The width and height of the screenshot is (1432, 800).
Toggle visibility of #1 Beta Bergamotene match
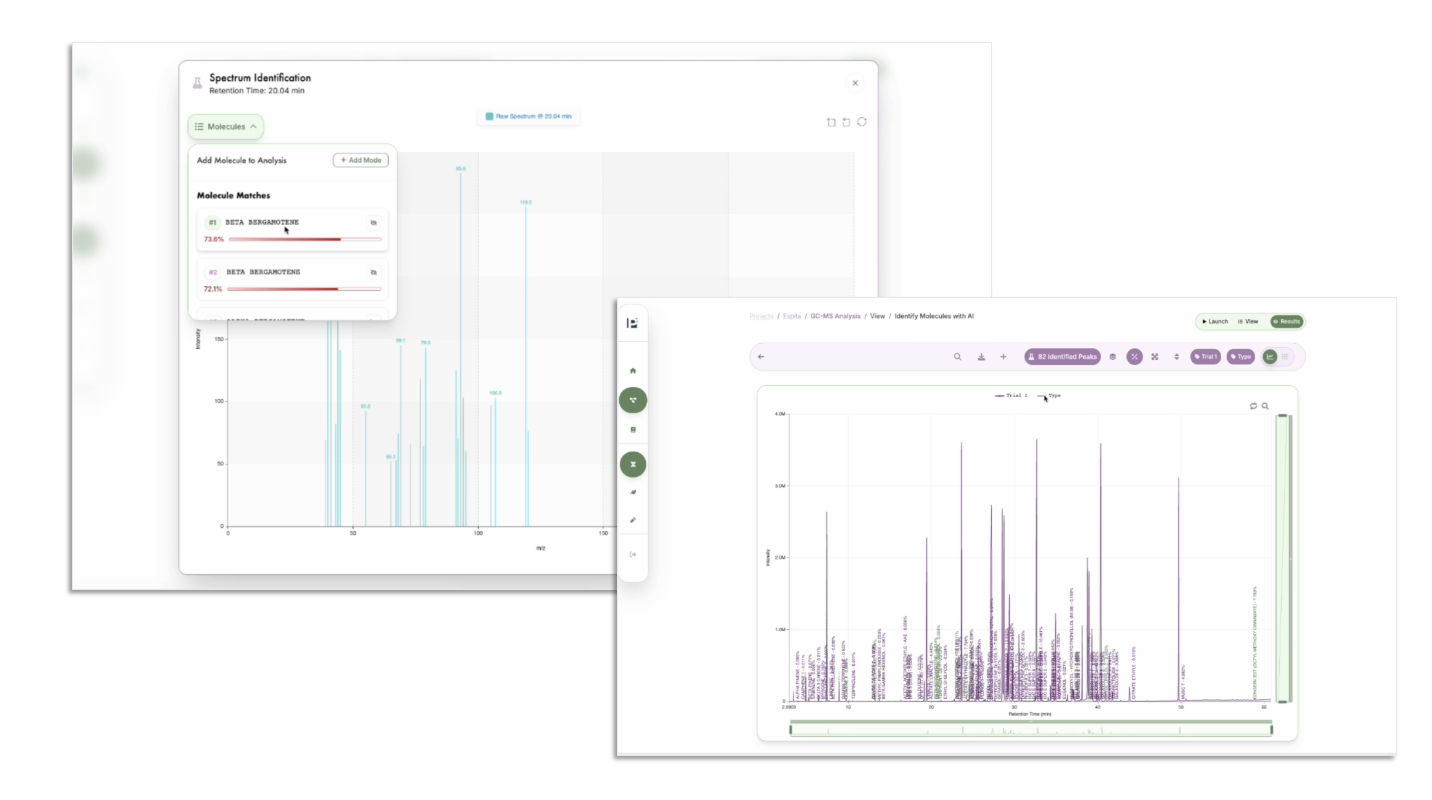tap(373, 223)
